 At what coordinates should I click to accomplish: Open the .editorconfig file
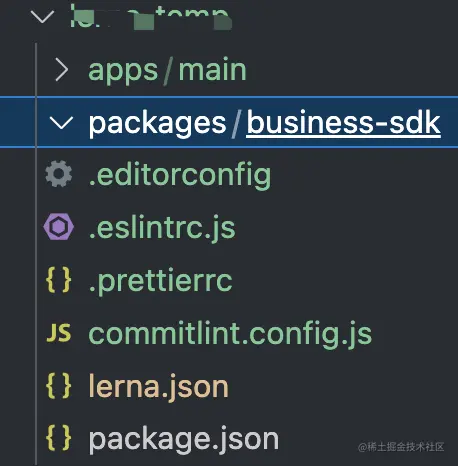click(x=180, y=176)
